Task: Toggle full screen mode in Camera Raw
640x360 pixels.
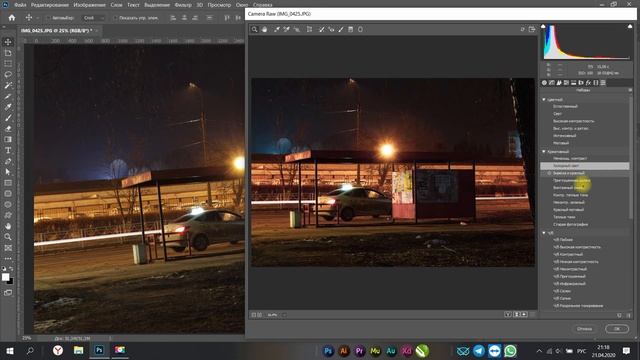Action: [532, 29]
